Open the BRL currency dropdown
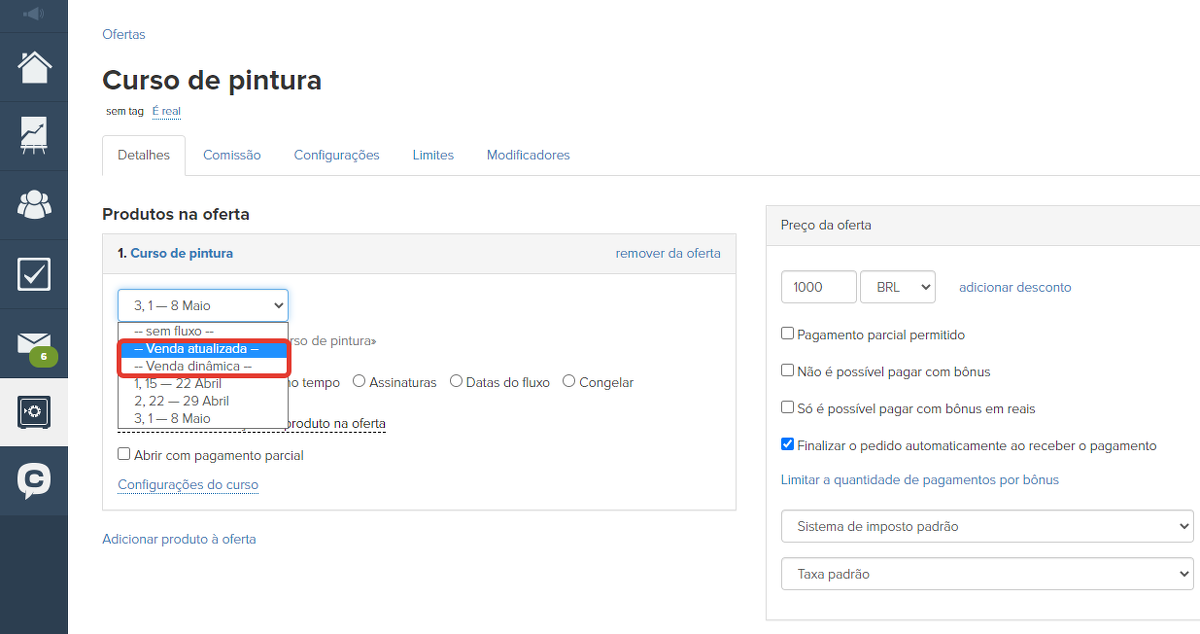Screen dimensions: 1200x634 pyautogui.click(x=897, y=287)
